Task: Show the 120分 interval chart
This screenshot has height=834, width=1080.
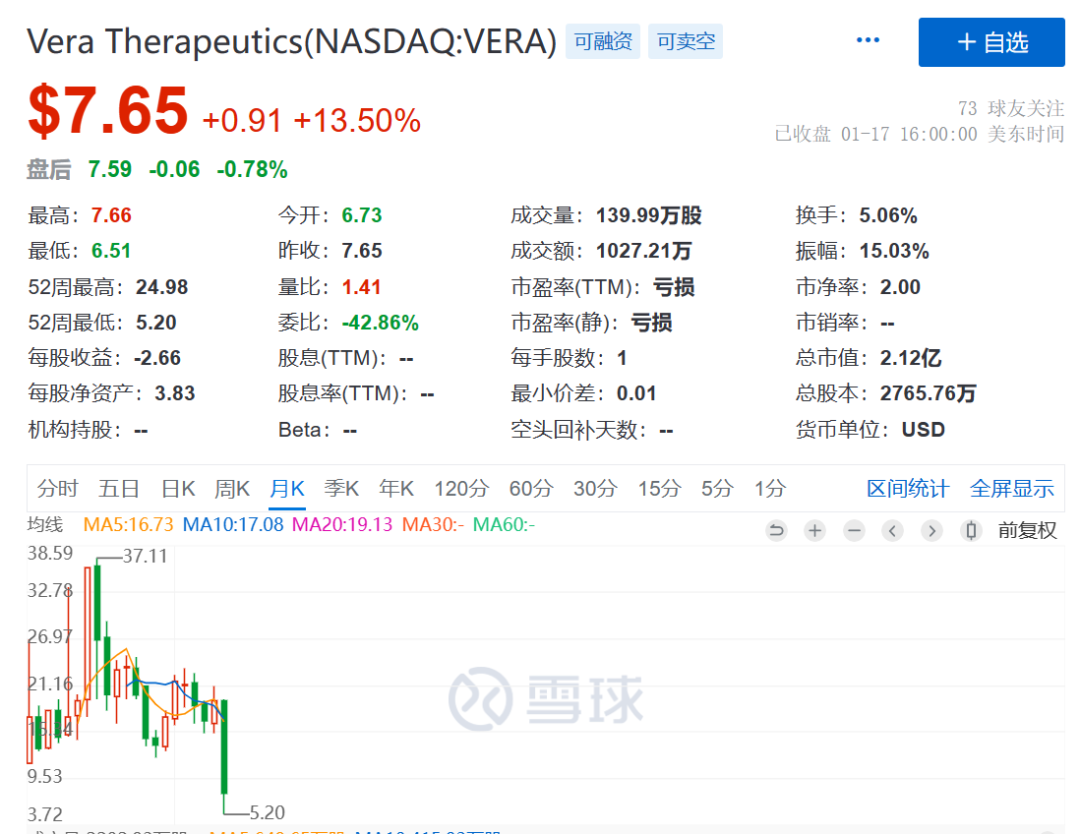Action: coord(461,489)
